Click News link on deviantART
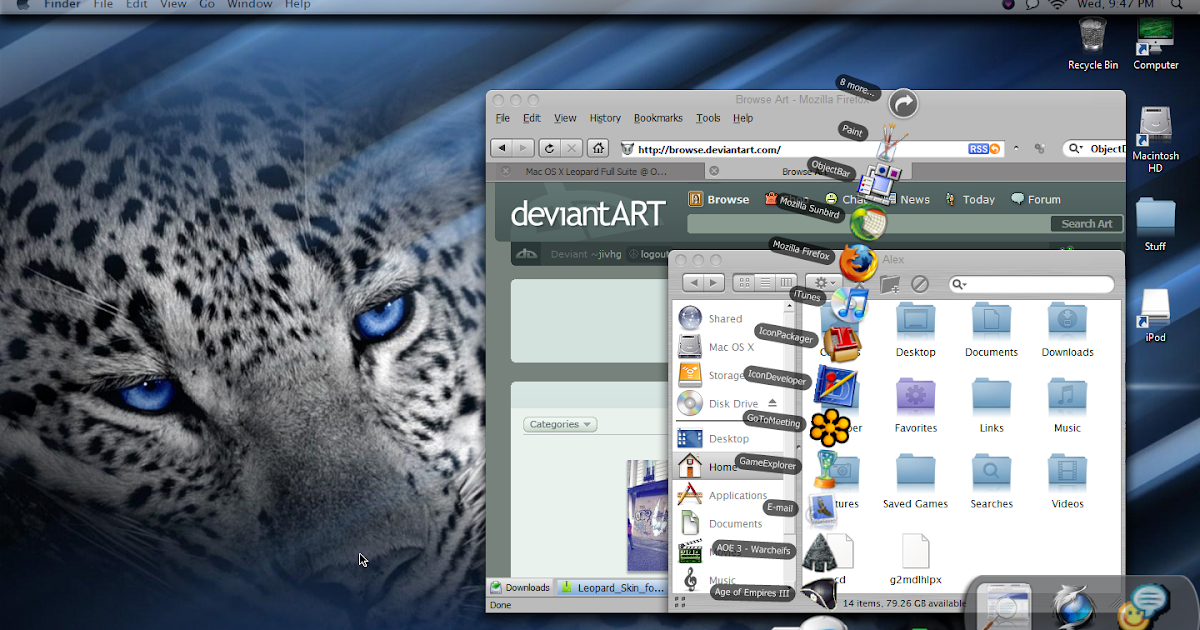The width and height of the screenshot is (1200, 630). 915,199
